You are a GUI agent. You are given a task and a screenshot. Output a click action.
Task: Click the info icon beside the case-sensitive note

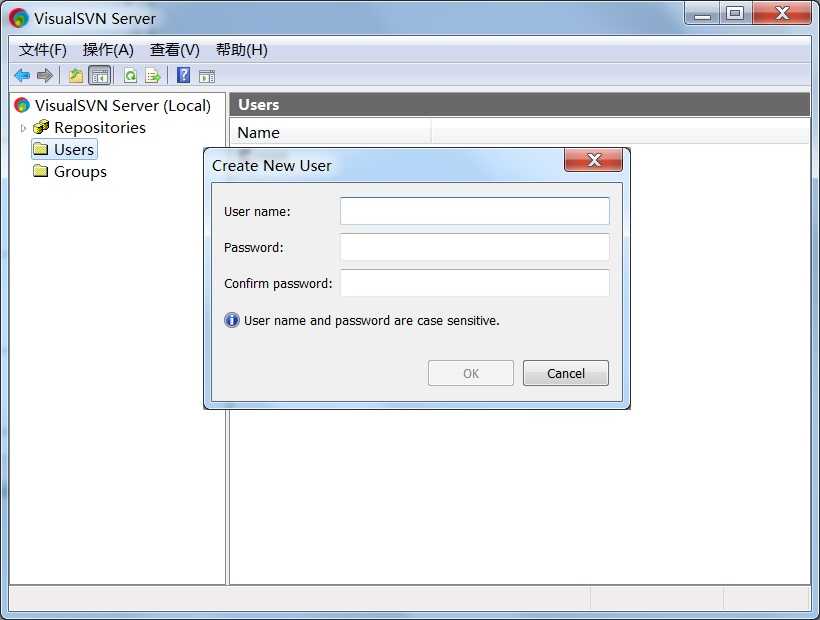[232, 320]
